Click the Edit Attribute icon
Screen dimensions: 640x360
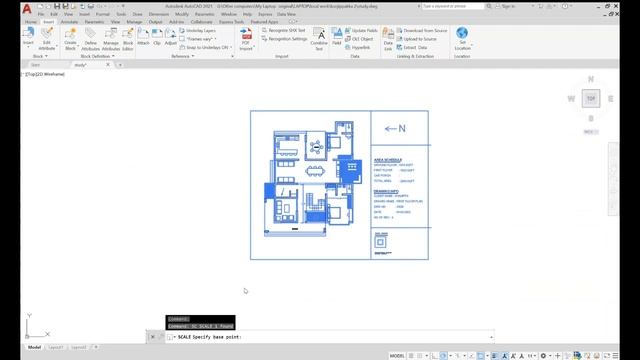pyautogui.click(x=47, y=33)
